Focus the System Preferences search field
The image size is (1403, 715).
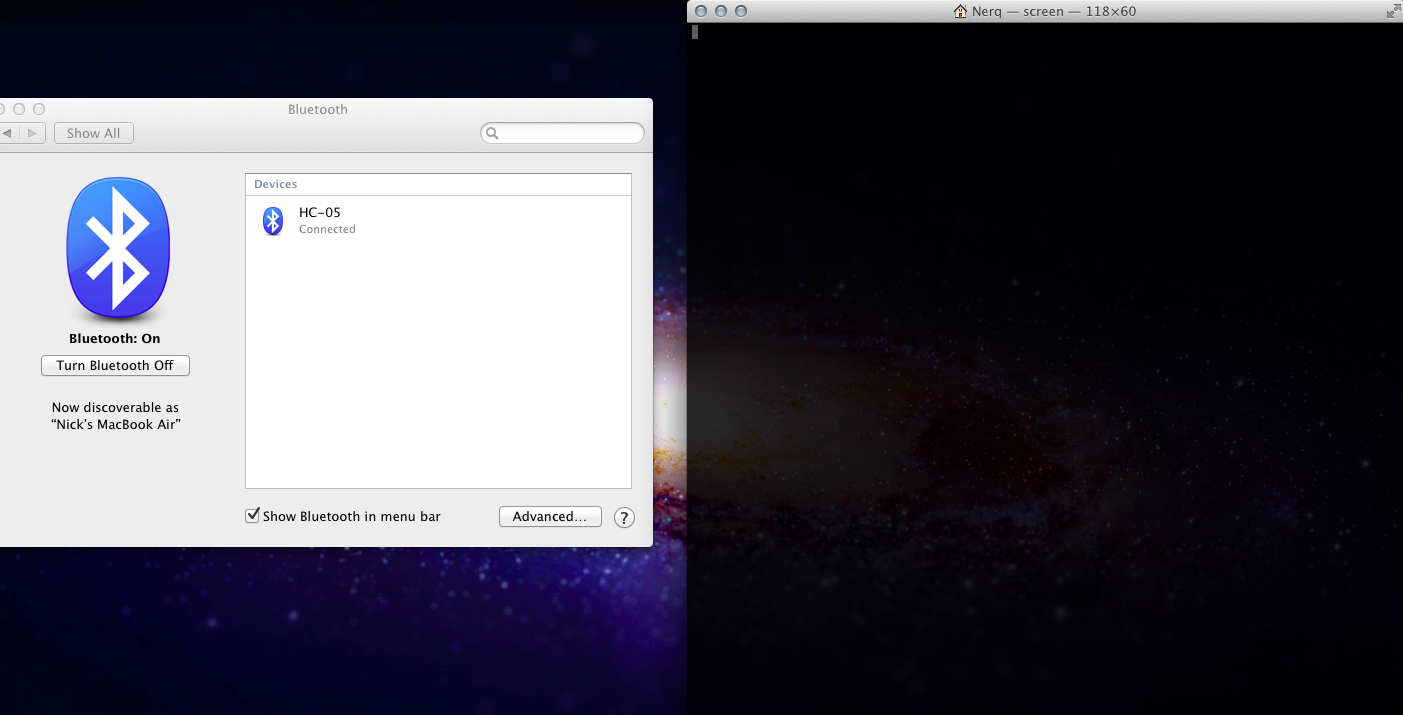click(x=562, y=133)
